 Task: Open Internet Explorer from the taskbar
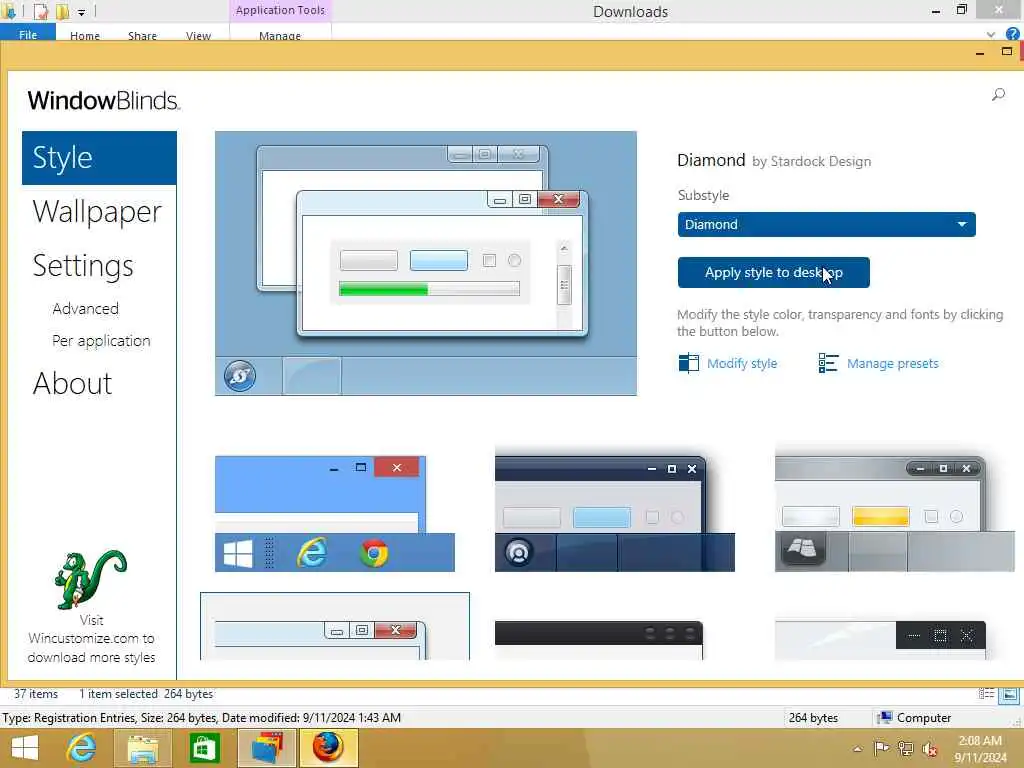pos(81,748)
